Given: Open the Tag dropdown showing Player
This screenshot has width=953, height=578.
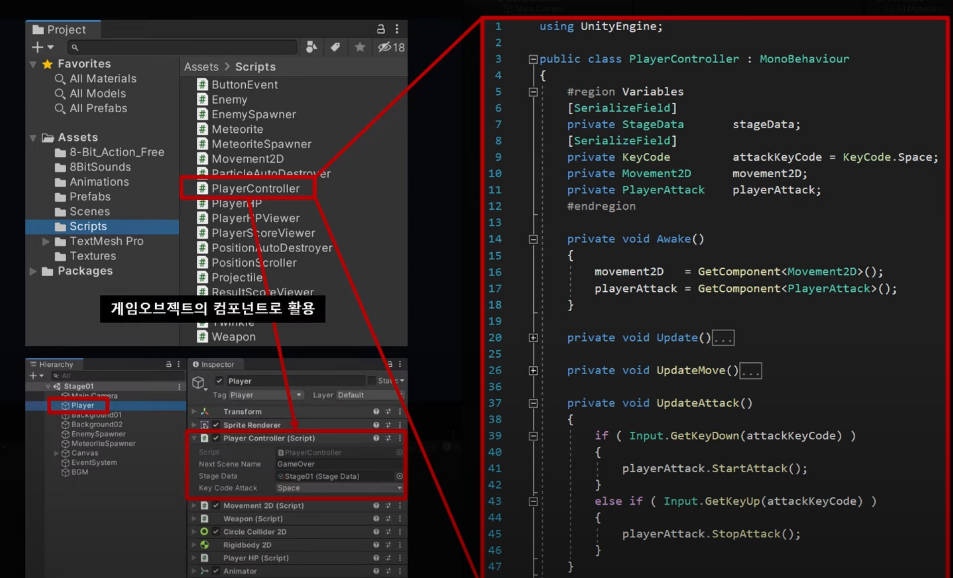Looking at the screenshot, I should pos(266,395).
